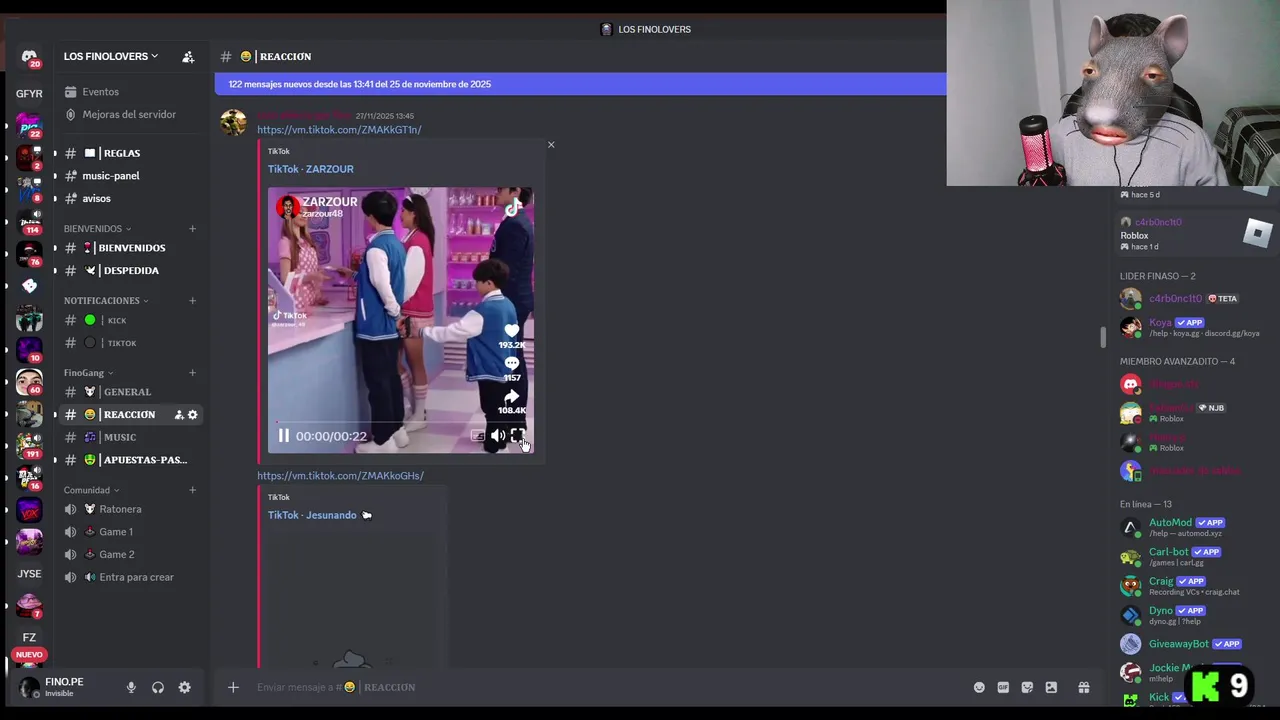Open the GIF picker
Image resolution: width=1280 pixels, height=720 pixels.
tap(1003, 688)
